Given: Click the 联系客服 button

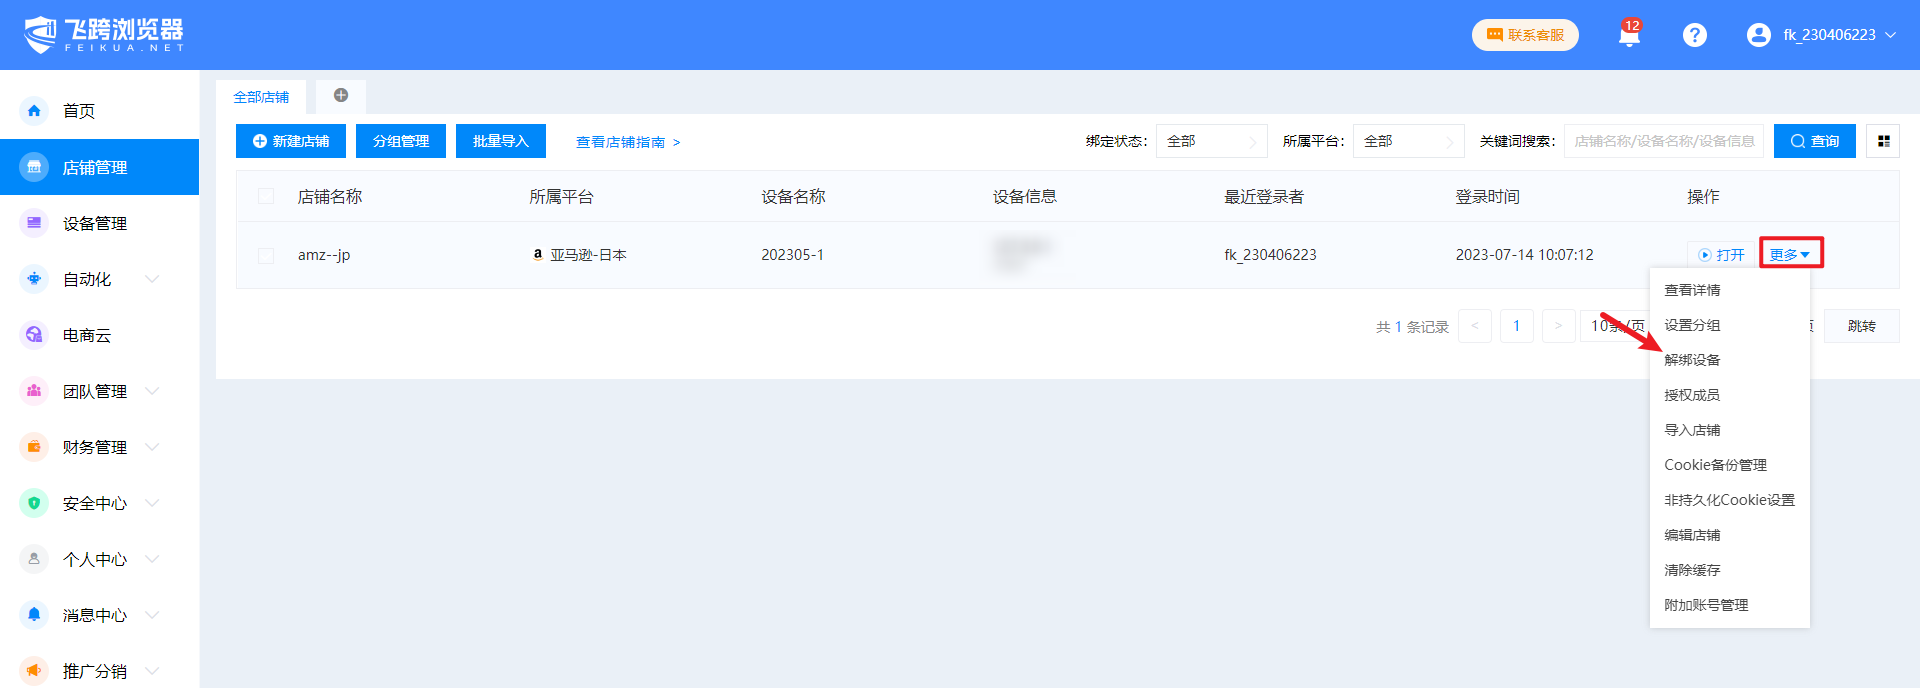Looking at the screenshot, I should pyautogui.click(x=1525, y=35).
